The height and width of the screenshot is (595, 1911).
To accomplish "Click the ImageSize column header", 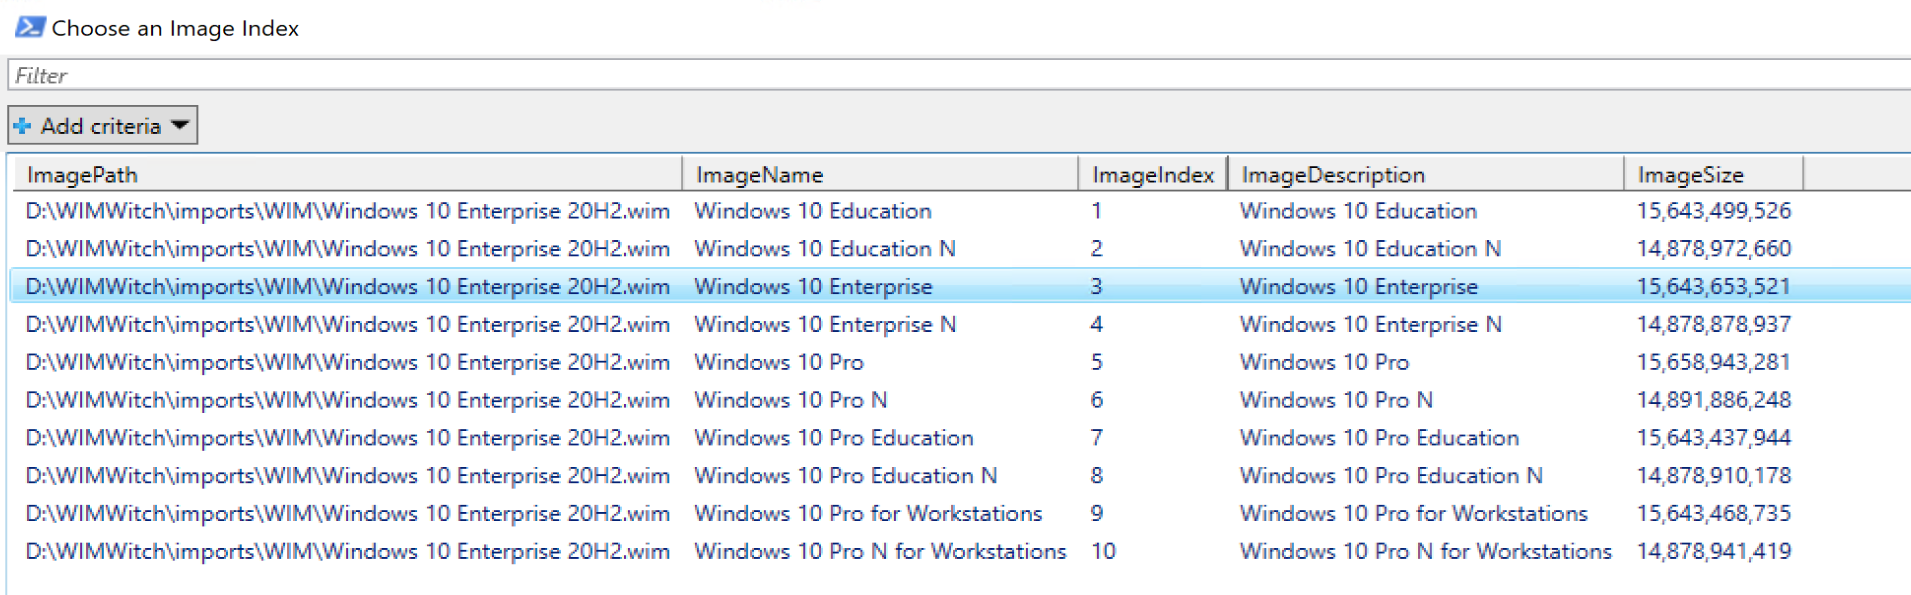I will pos(1690,175).
